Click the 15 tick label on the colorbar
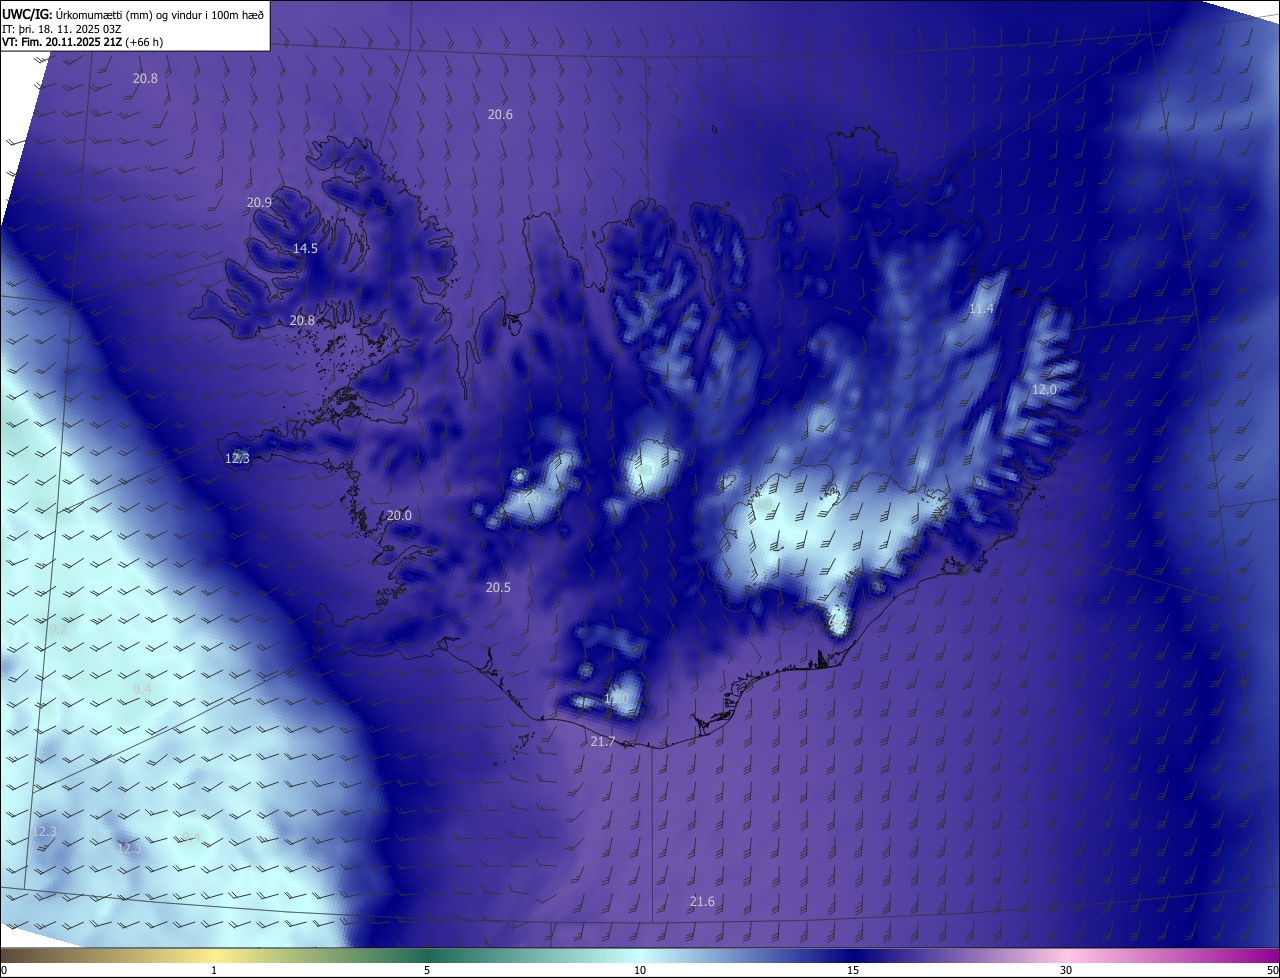 pos(853,970)
